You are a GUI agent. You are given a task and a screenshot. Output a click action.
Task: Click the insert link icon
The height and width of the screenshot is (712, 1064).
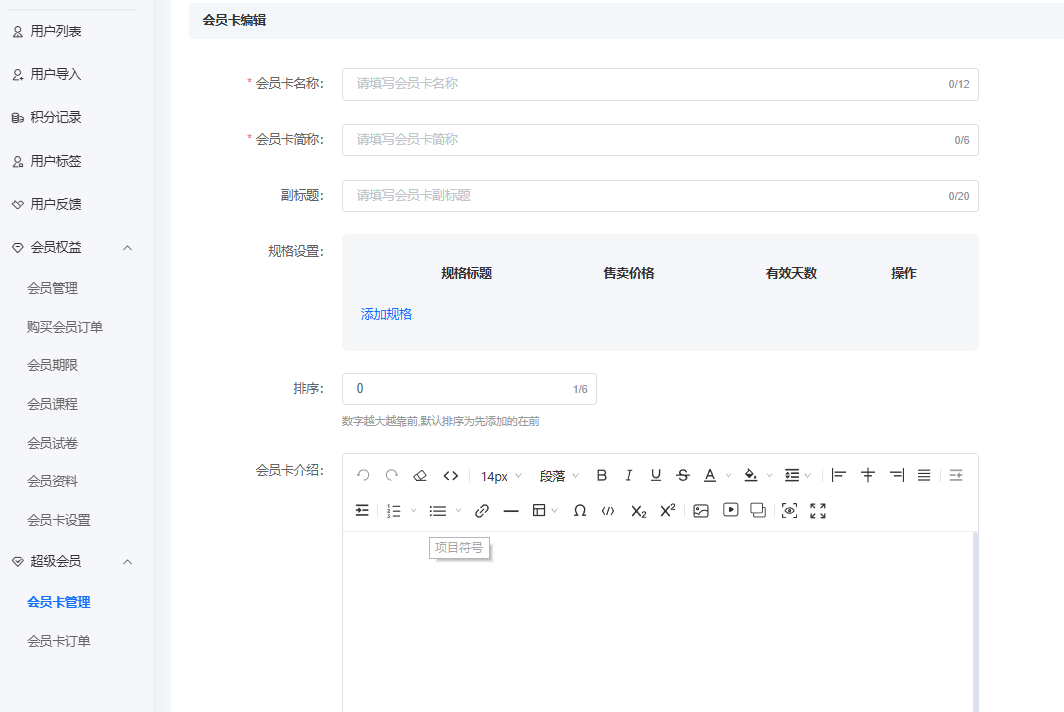(482, 511)
